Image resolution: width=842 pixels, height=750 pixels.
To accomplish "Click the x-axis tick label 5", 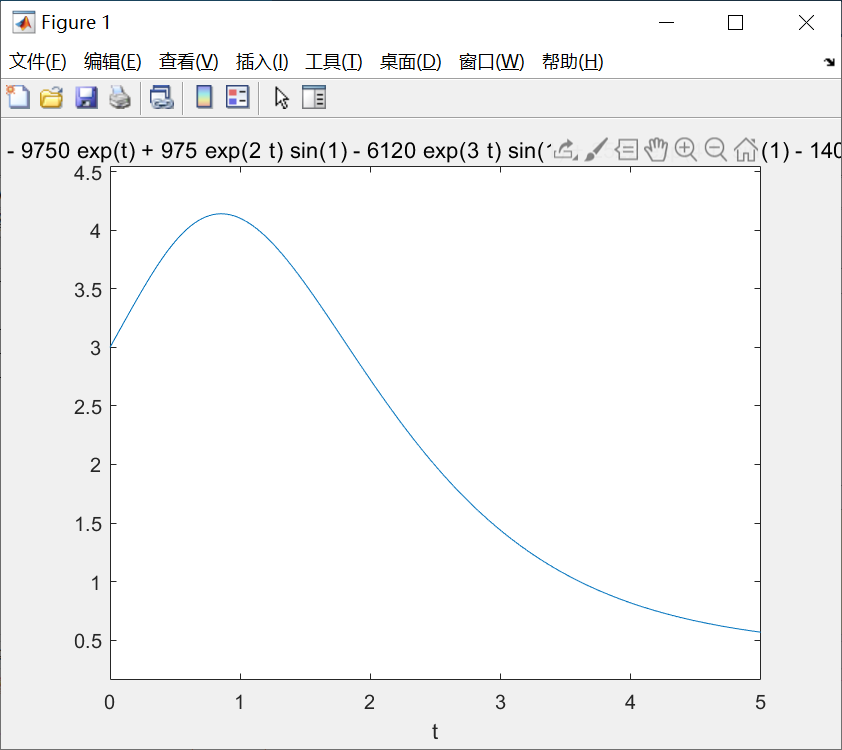I will (x=760, y=702).
